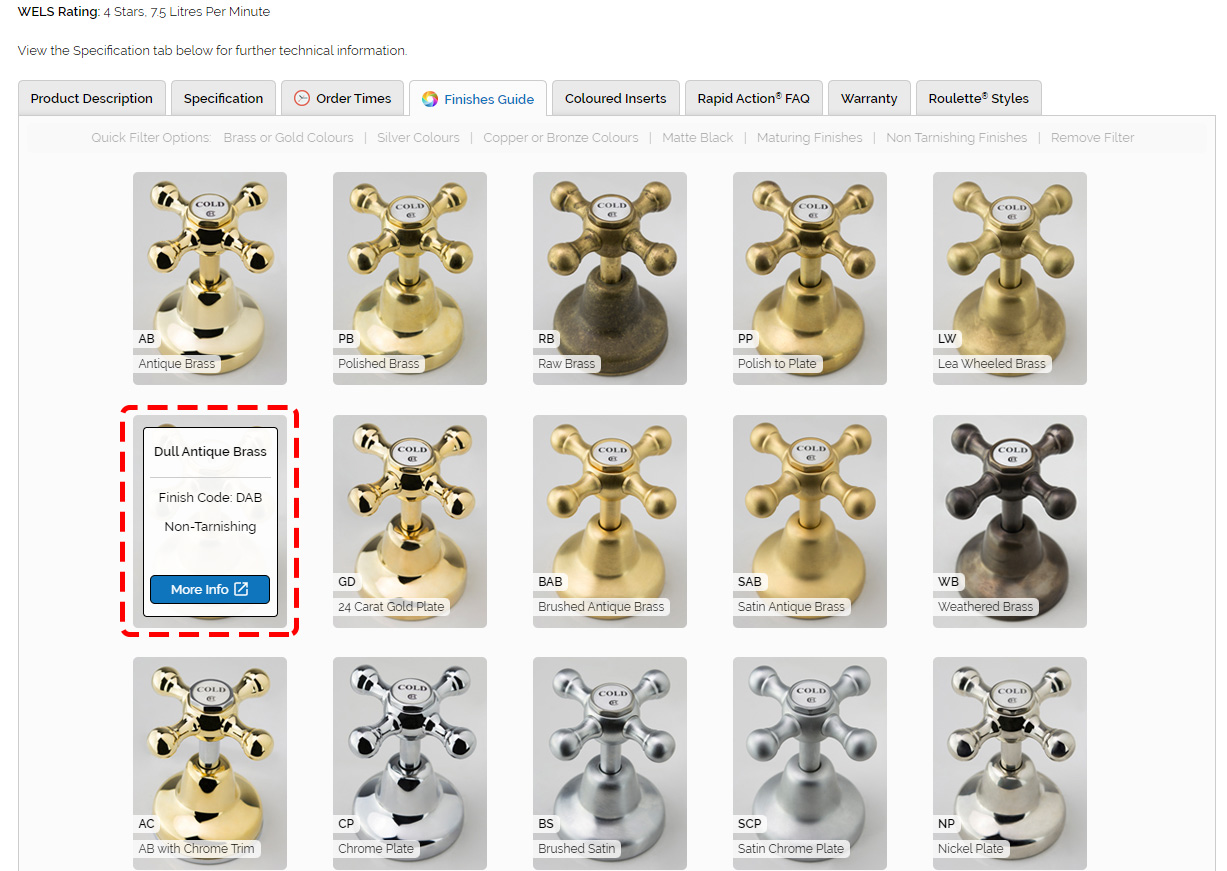Filter by Copper or Bronze Colours
This screenshot has height=871, width=1227.
(560, 138)
